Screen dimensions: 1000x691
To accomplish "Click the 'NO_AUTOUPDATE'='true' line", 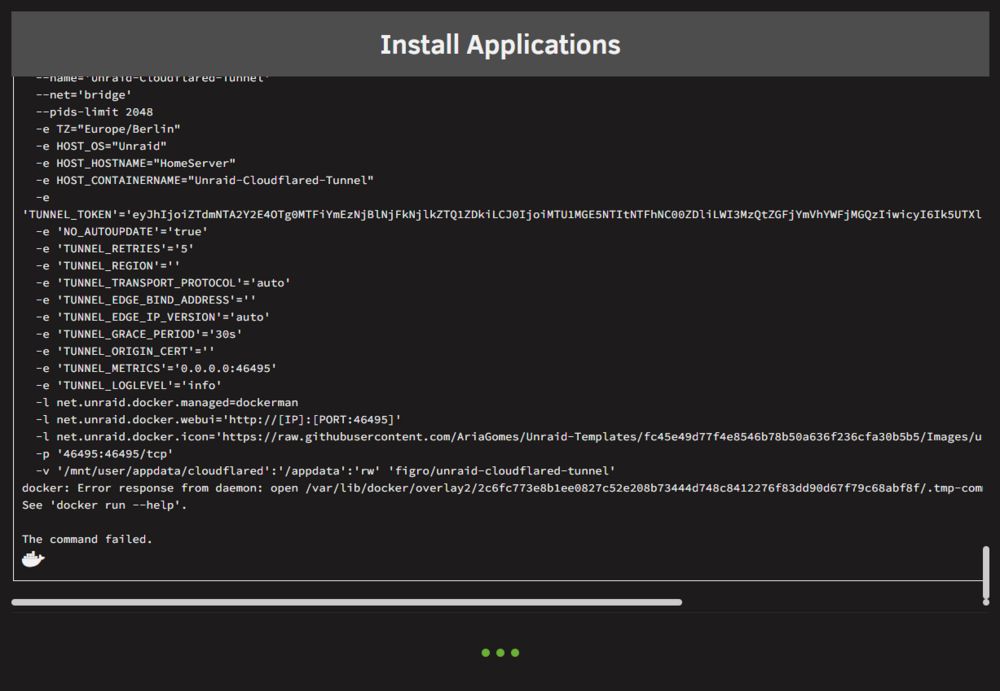I will point(122,232).
